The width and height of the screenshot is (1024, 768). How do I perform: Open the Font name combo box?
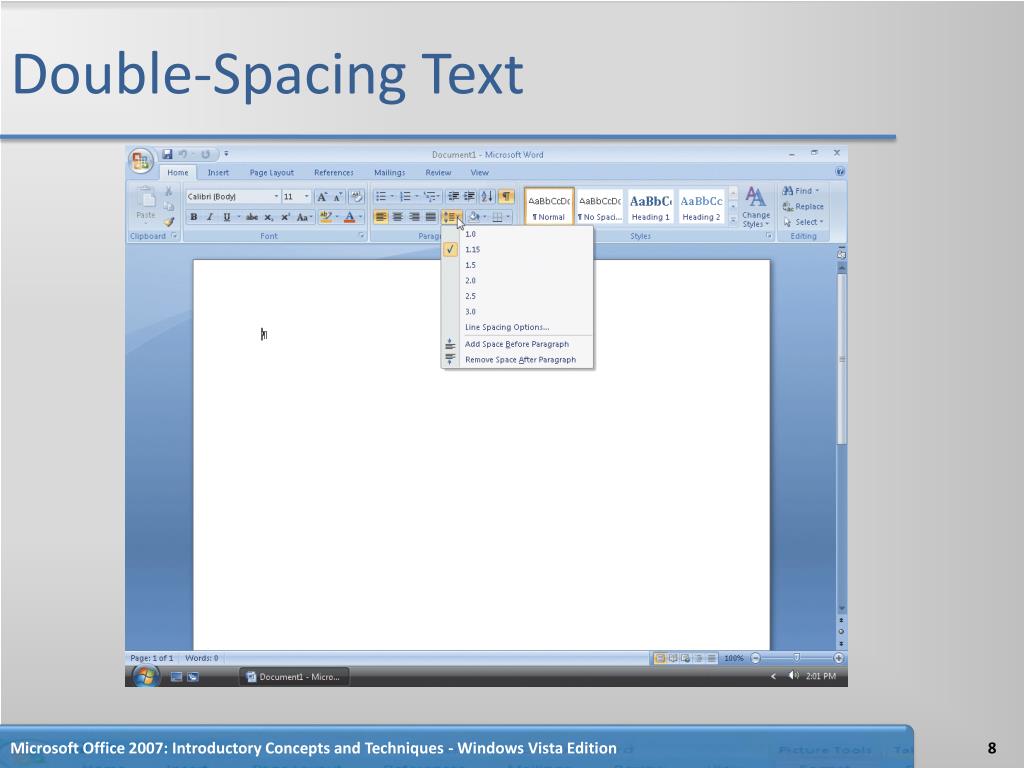232,197
